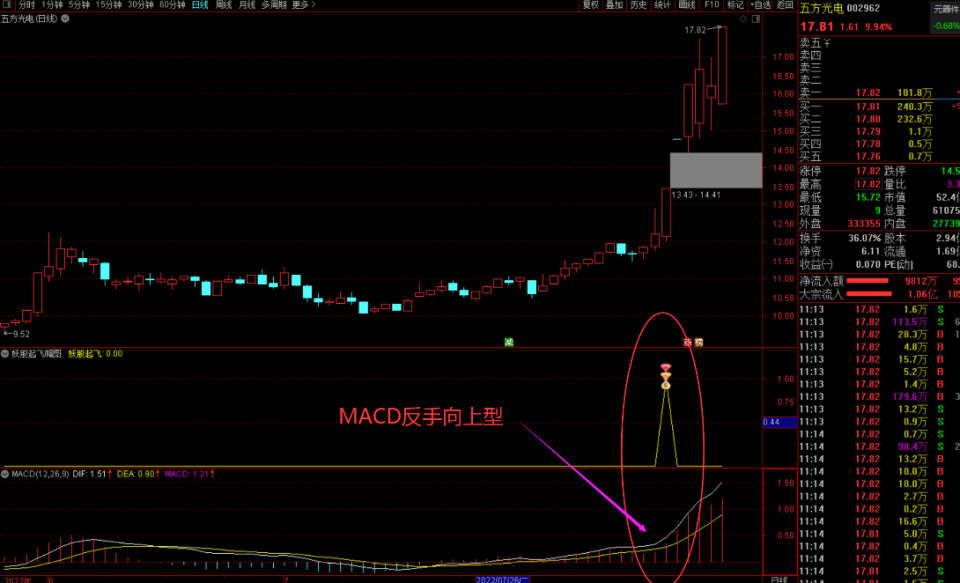Click the 标记 mark button
Viewport: 960px width, 583px height.
pyautogui.click(x=735, y=5)
